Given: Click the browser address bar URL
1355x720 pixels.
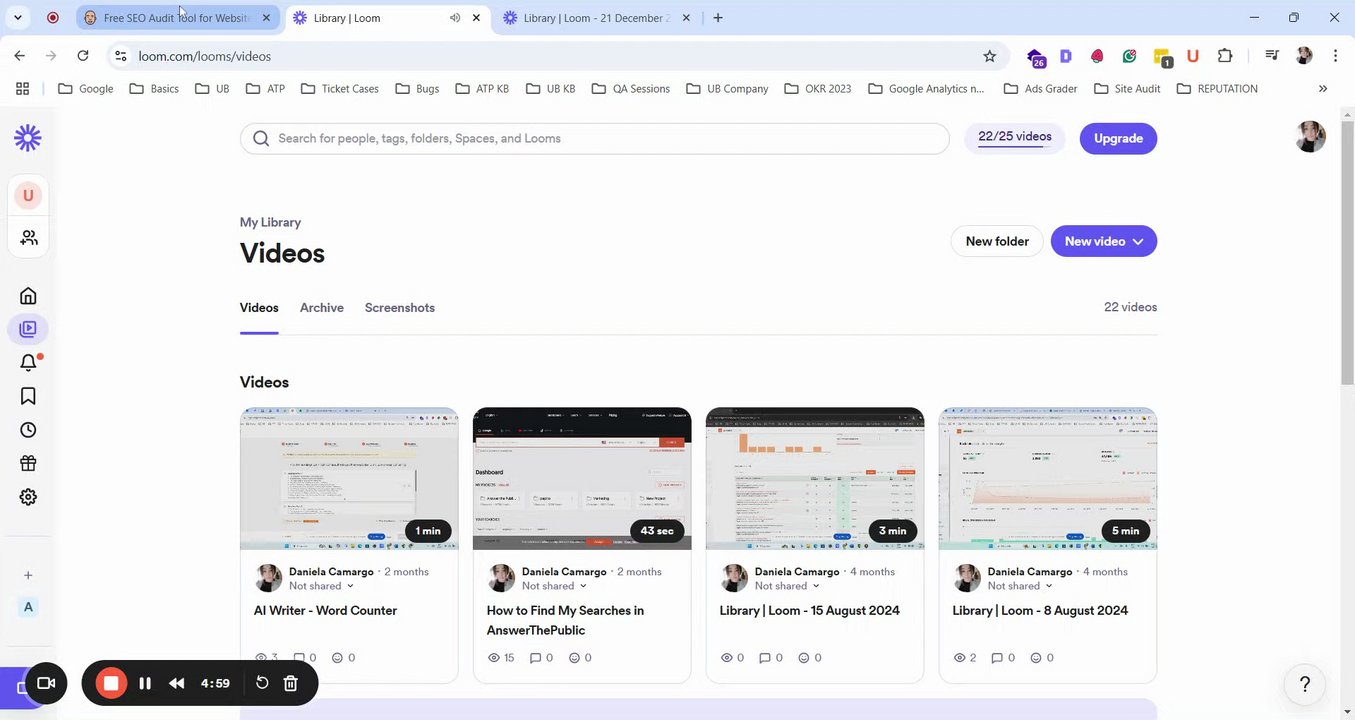Looking at the screenshot, I should (205, 56).
